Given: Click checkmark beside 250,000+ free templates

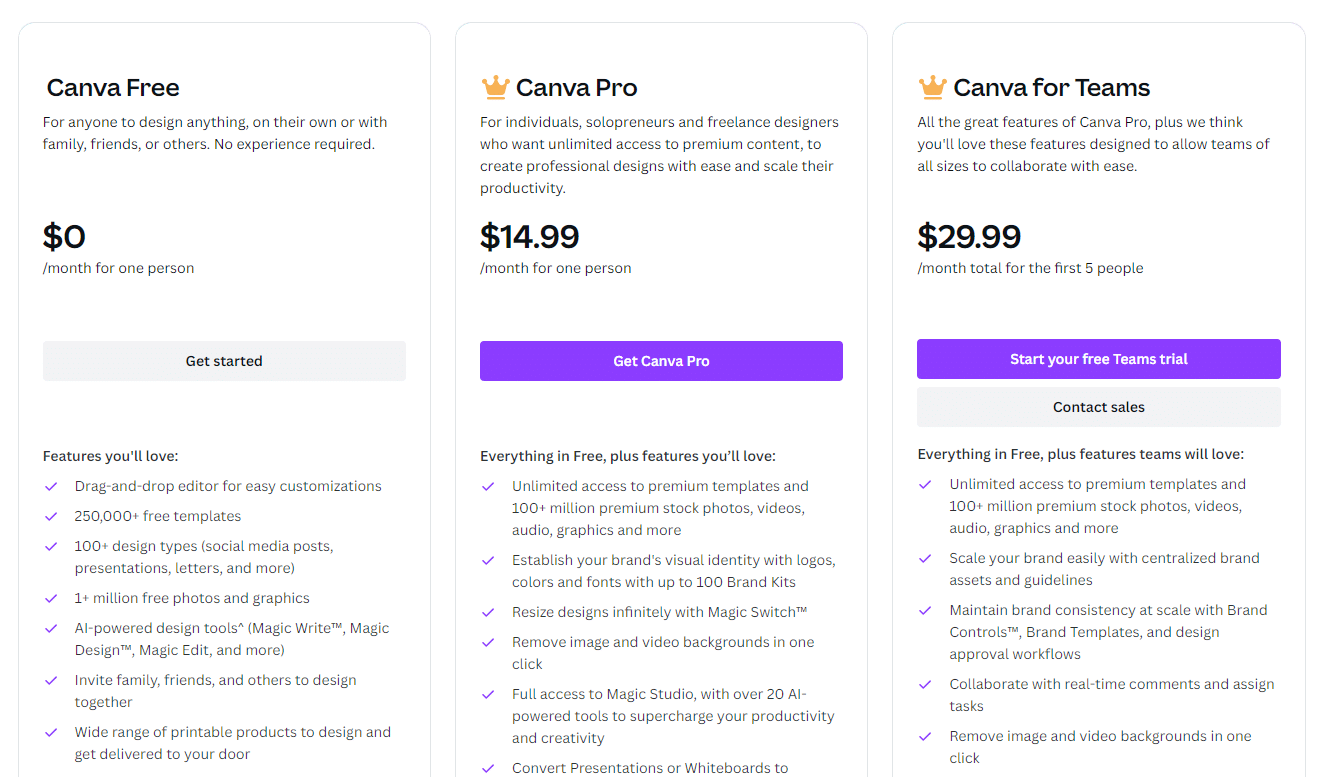Looking at the screenshot, I should click(x=51, y=516).
